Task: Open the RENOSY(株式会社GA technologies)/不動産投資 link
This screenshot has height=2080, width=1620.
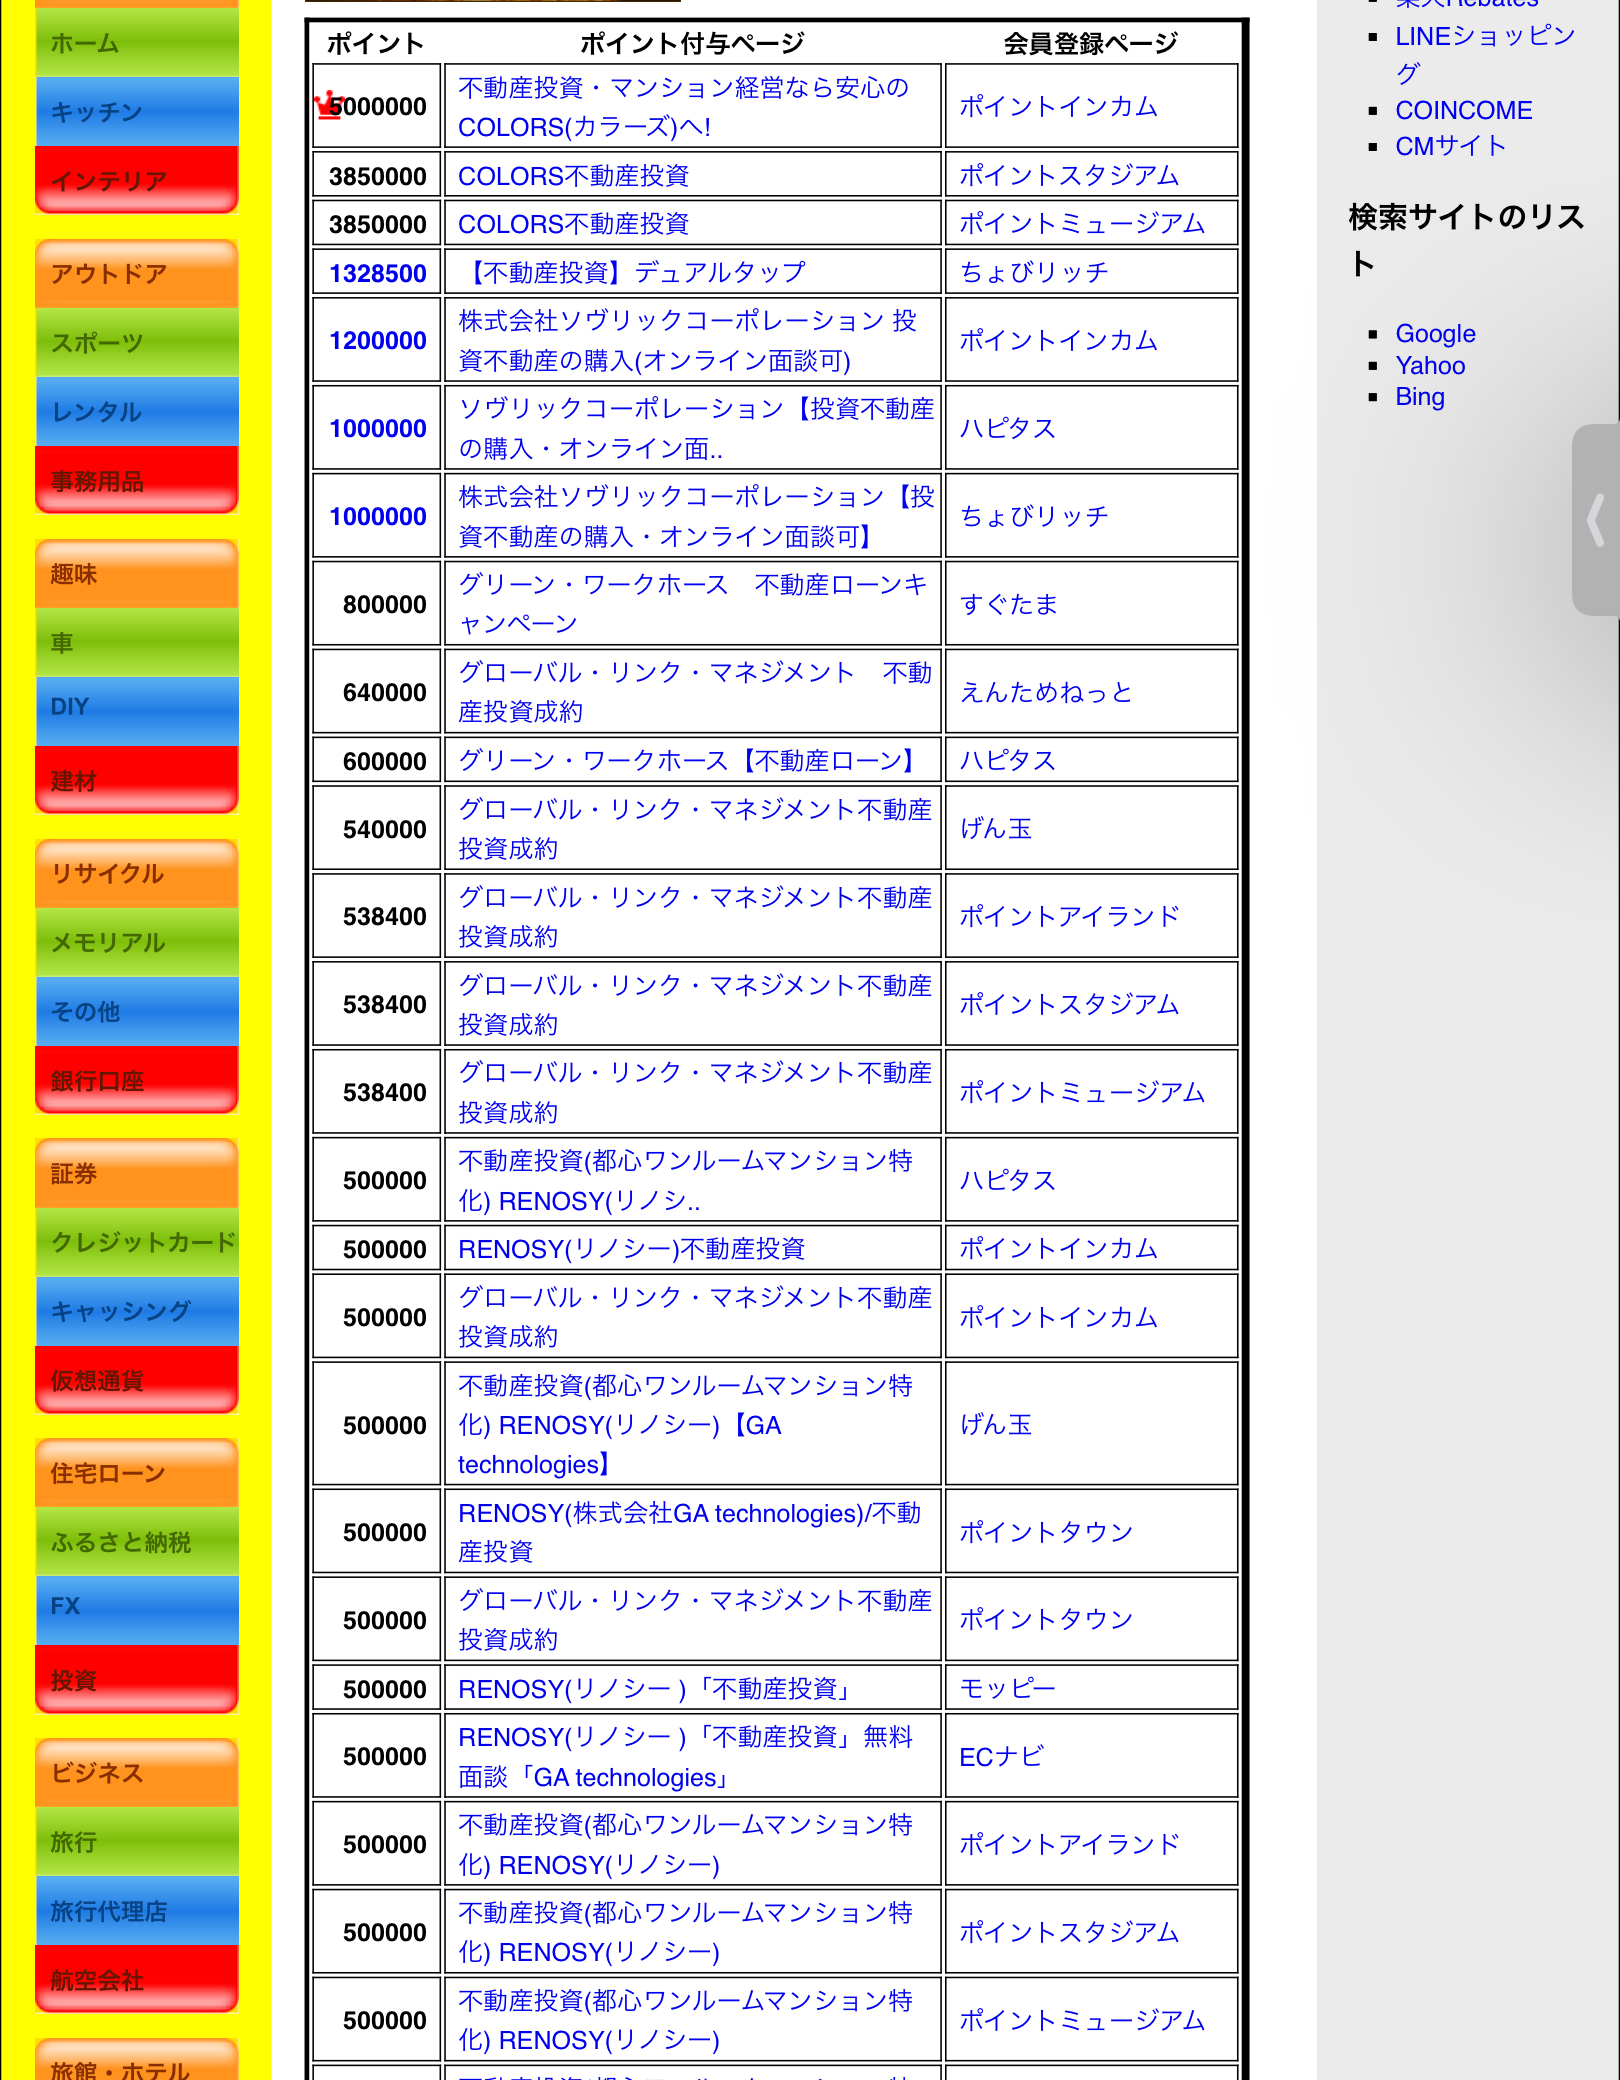Action: coord(690,1532)
